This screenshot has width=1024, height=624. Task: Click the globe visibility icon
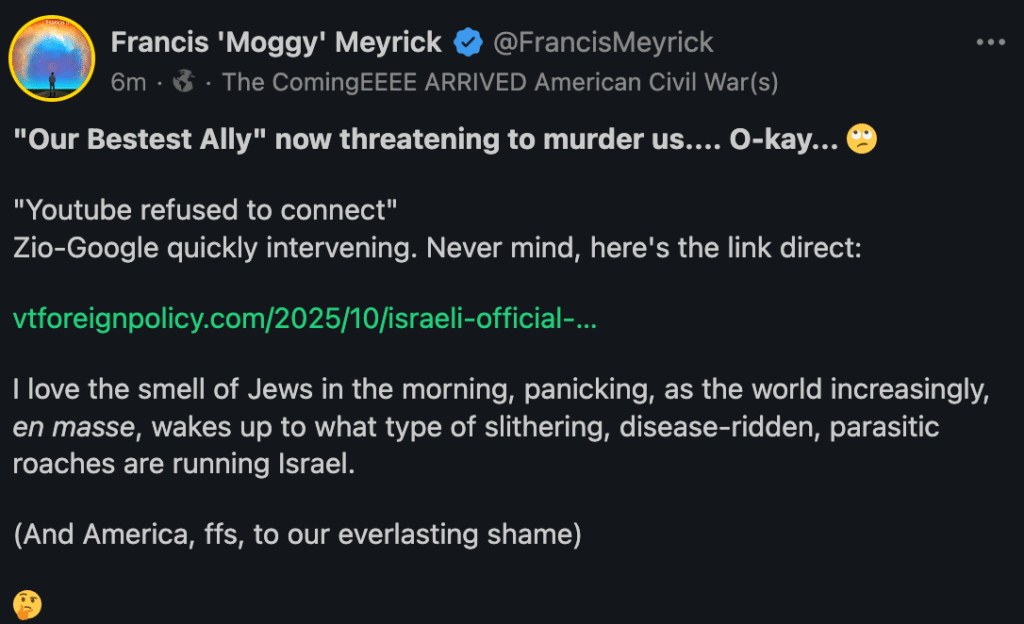(183, 82)
